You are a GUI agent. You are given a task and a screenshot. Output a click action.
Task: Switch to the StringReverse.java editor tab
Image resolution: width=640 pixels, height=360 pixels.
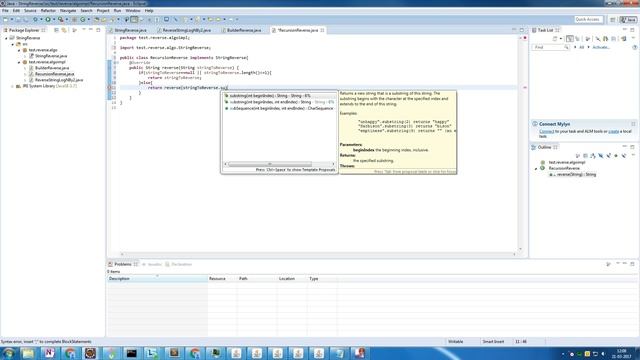130,30
